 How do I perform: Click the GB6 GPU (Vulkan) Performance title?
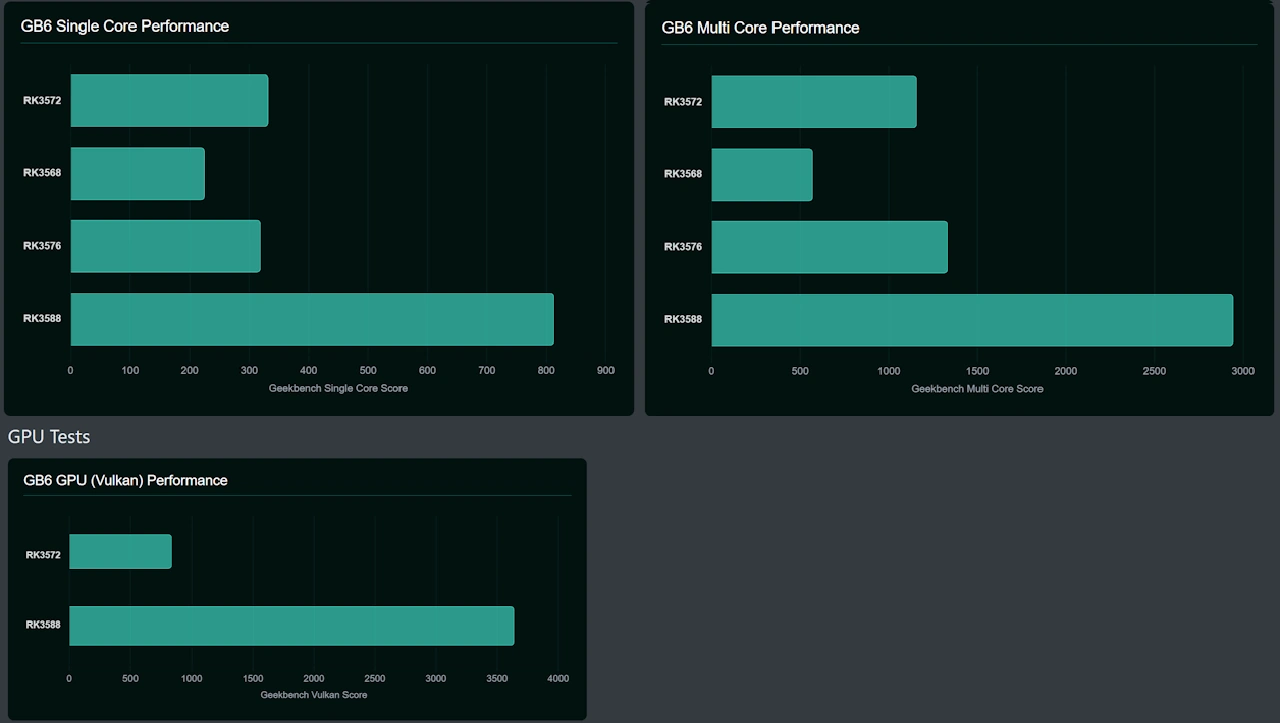(x=125, y=480)
